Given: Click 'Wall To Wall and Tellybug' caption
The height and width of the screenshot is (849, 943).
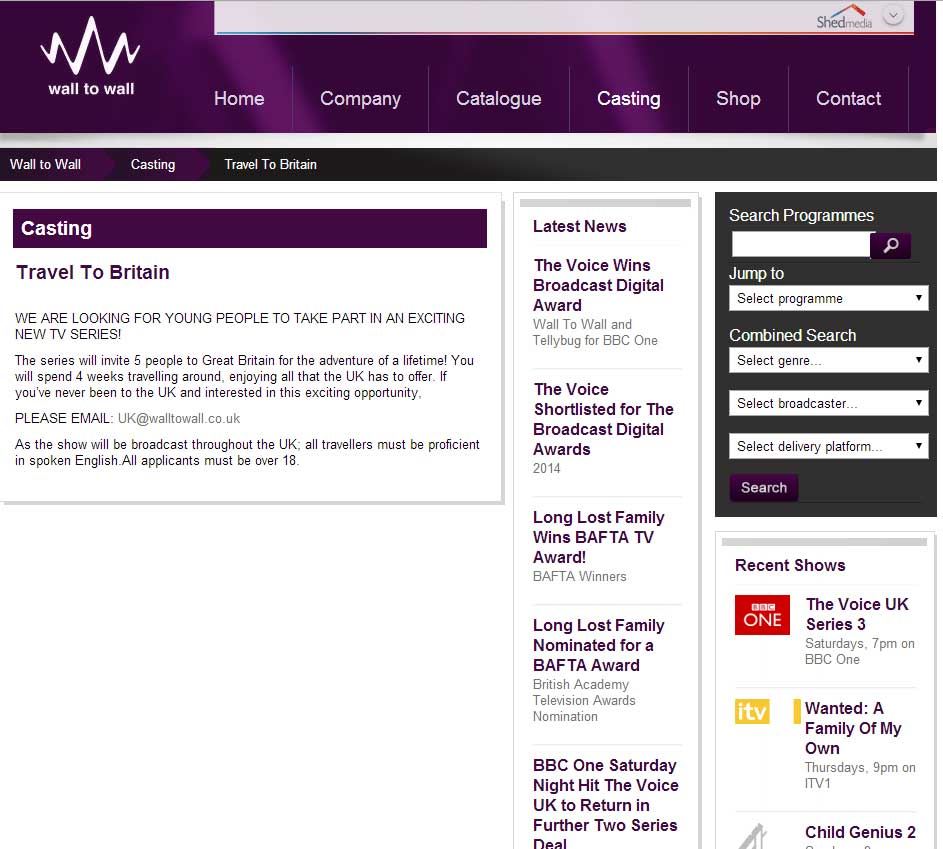Looking at the screenshot, I should [x=595, y=333].
